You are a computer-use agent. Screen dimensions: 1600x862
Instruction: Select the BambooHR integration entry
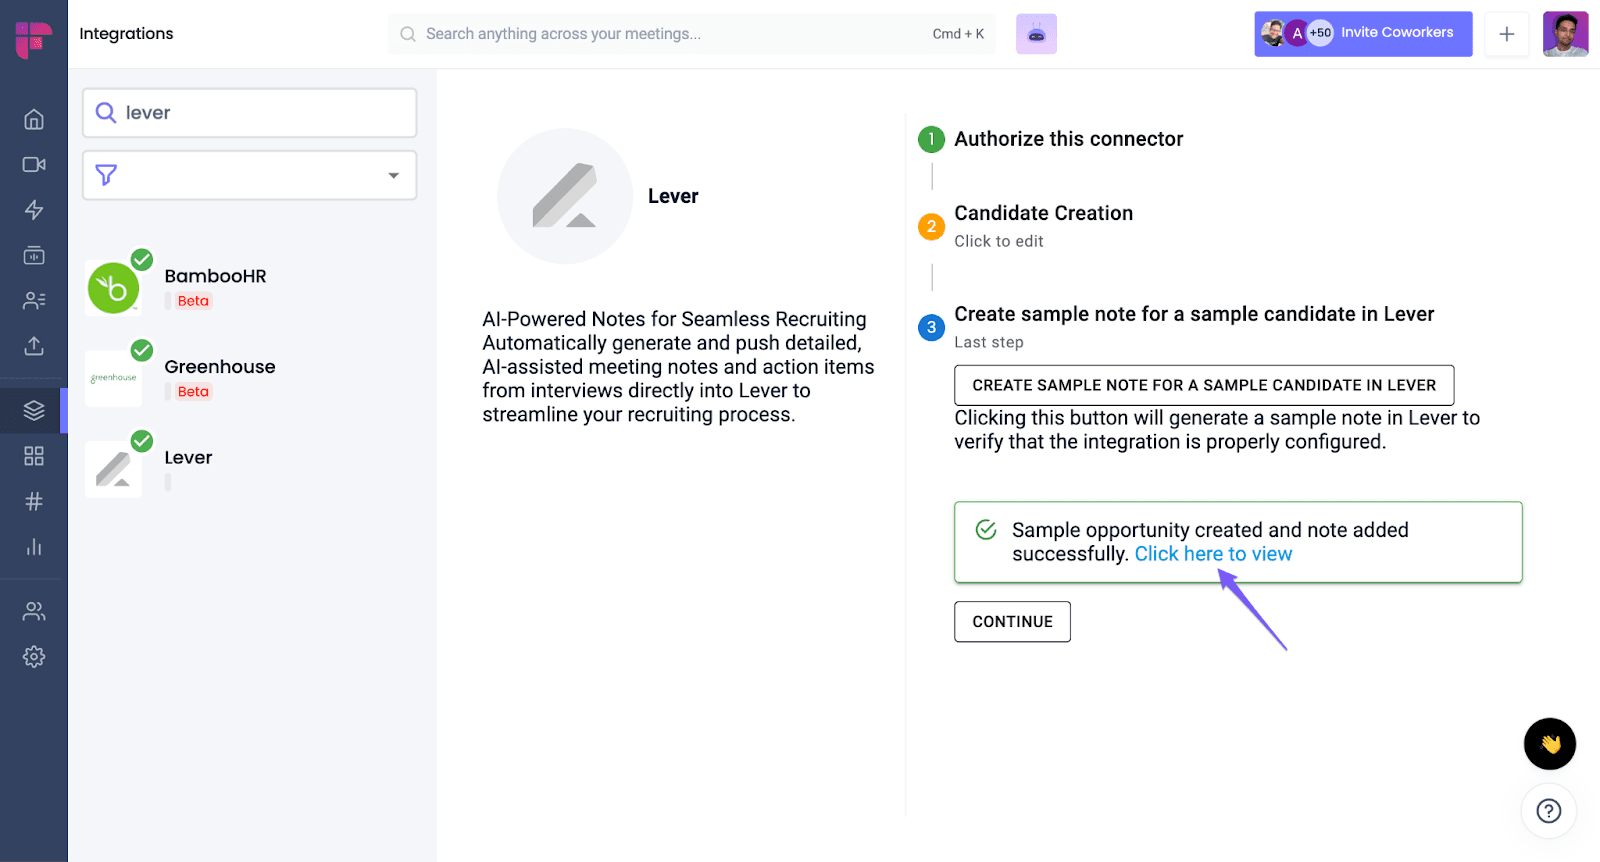[x=250, y=288]
